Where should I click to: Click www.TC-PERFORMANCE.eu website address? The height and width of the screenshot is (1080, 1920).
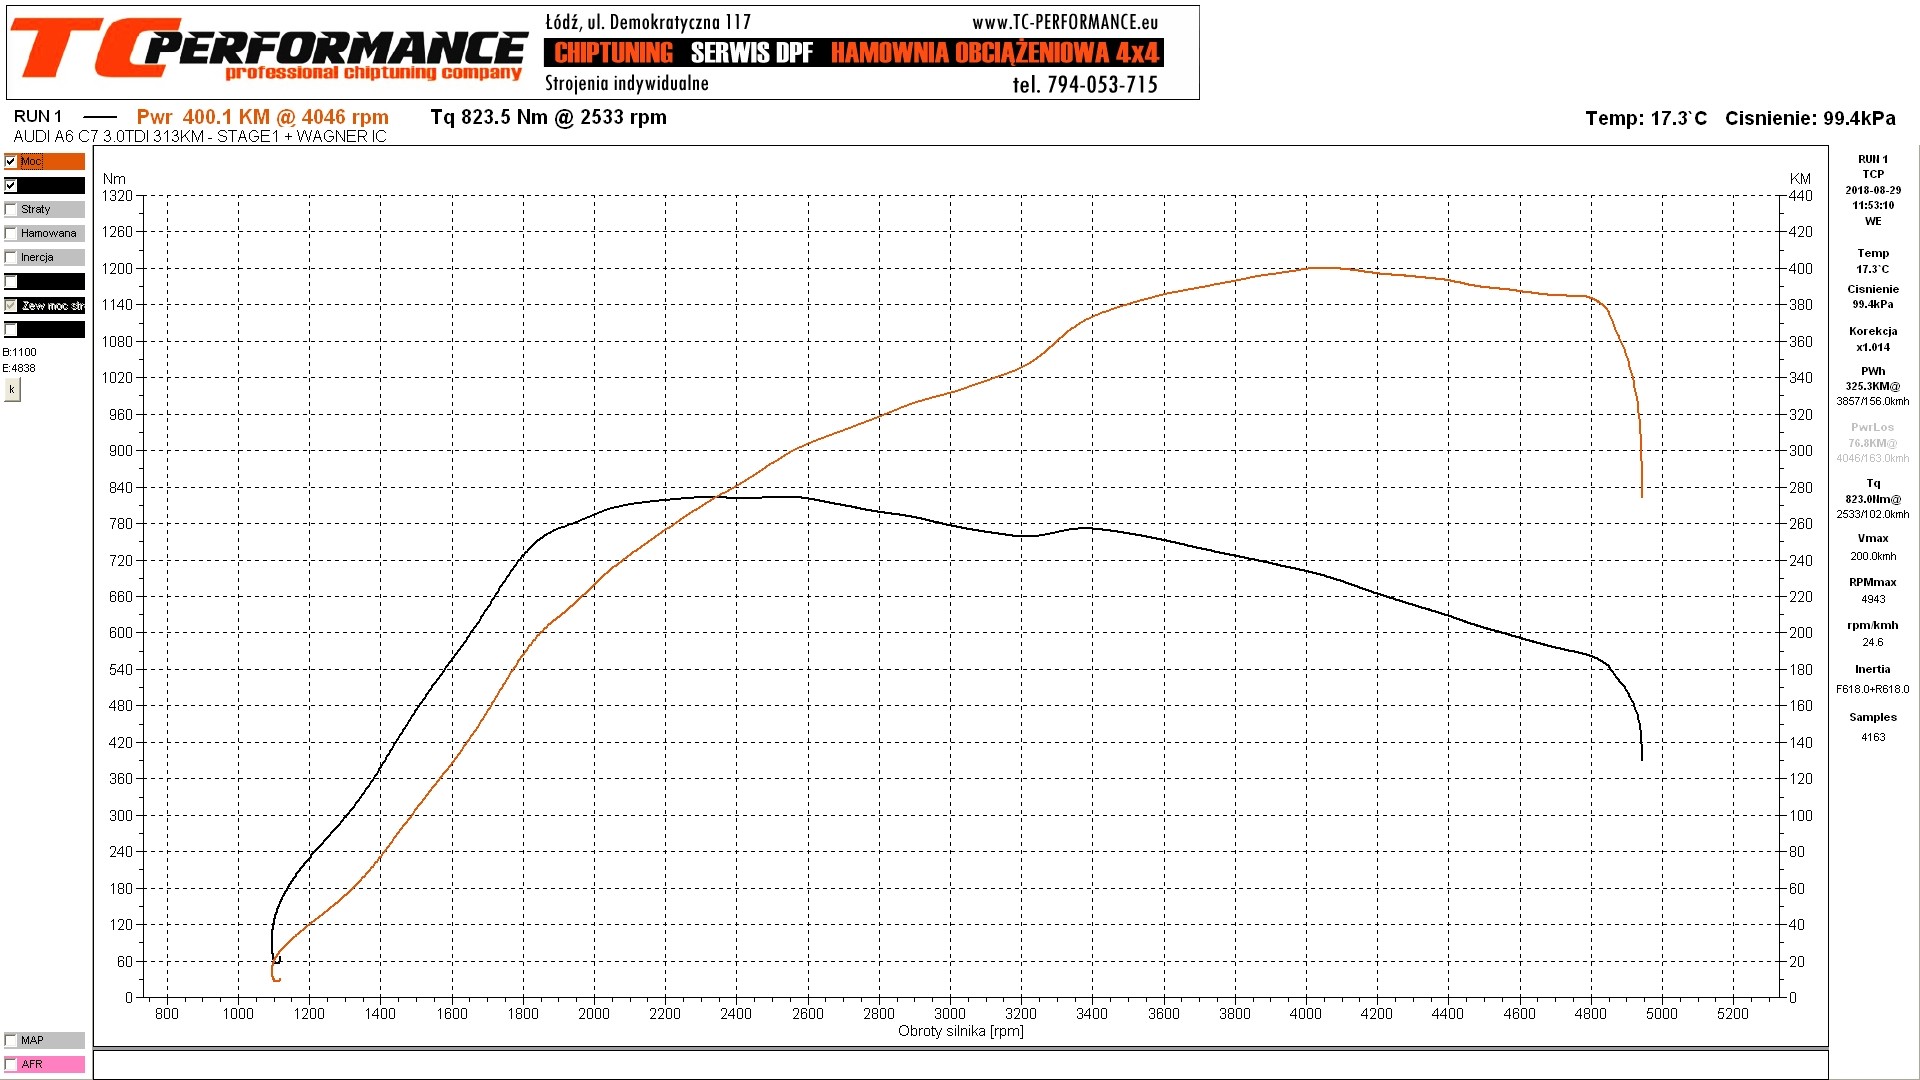click(x=1065, y=22)
